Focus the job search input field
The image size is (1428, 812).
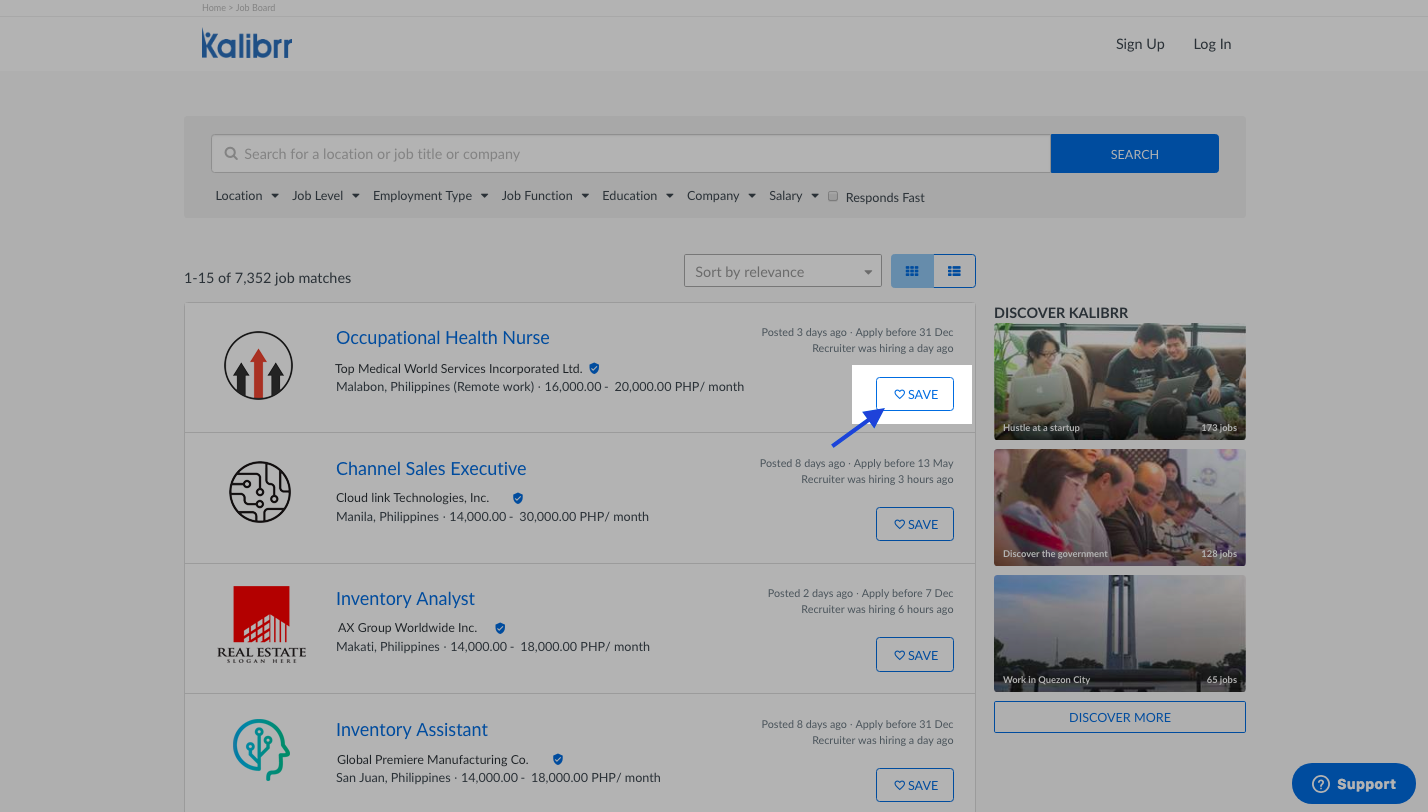click(x=630, y=154)
